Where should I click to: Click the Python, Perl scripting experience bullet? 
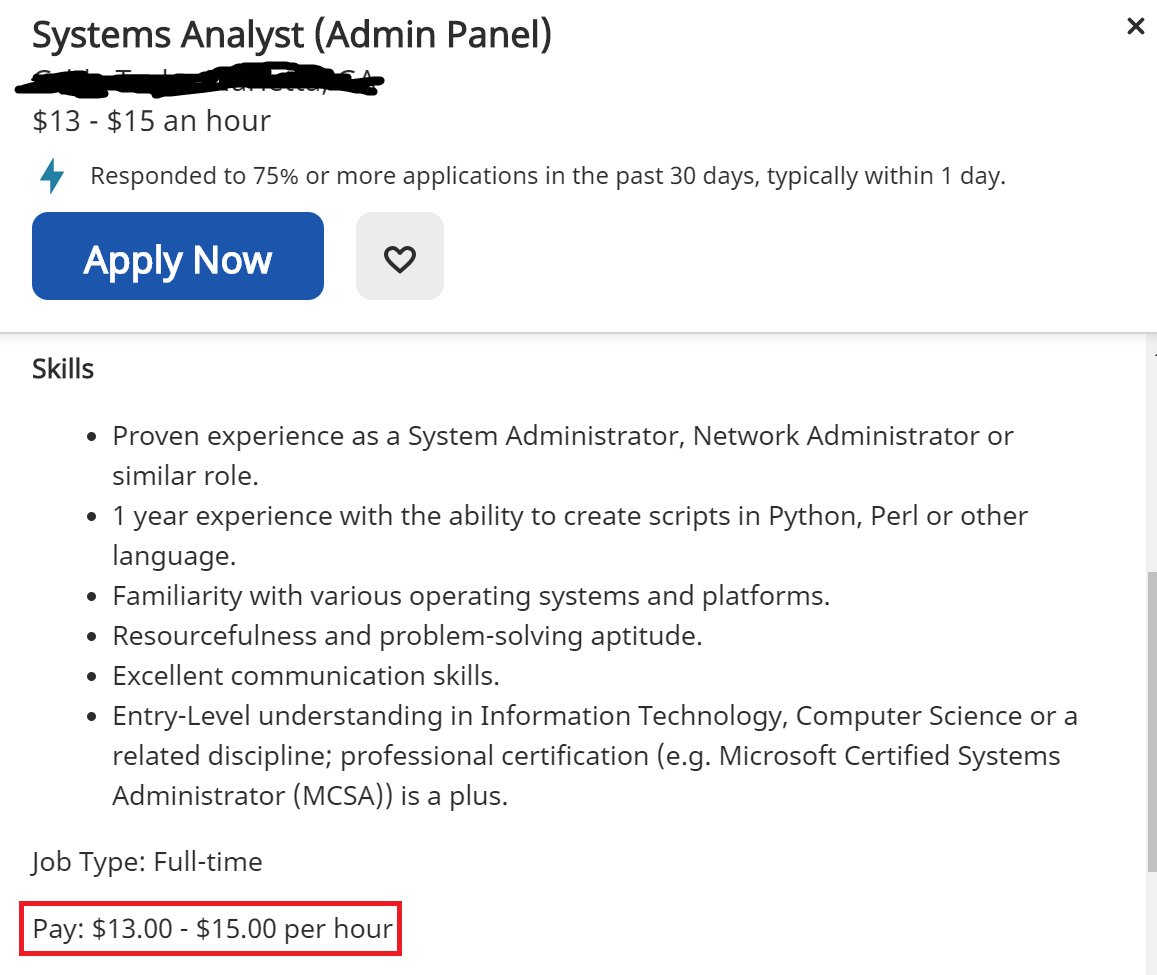point(569,516)
